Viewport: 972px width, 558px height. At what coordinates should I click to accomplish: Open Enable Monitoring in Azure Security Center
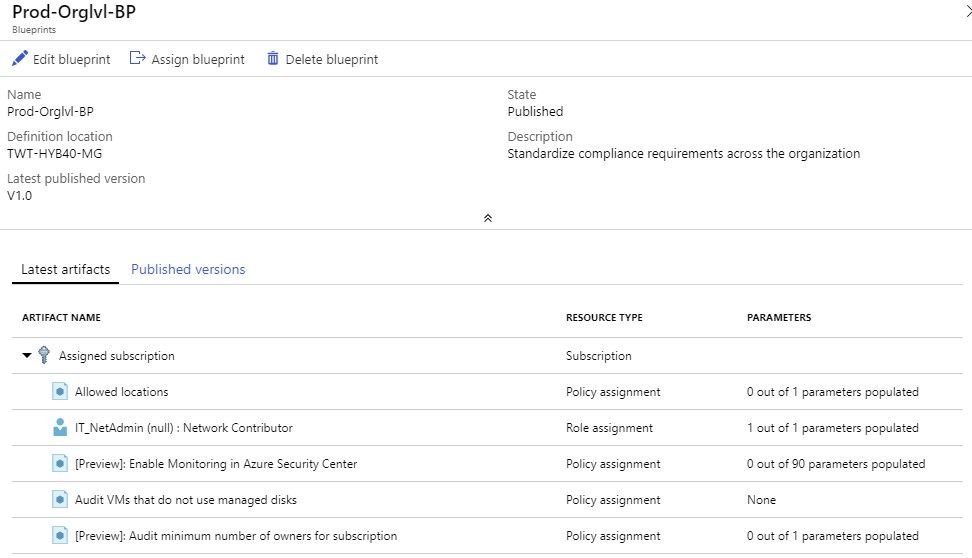click(x=215, y=464)
